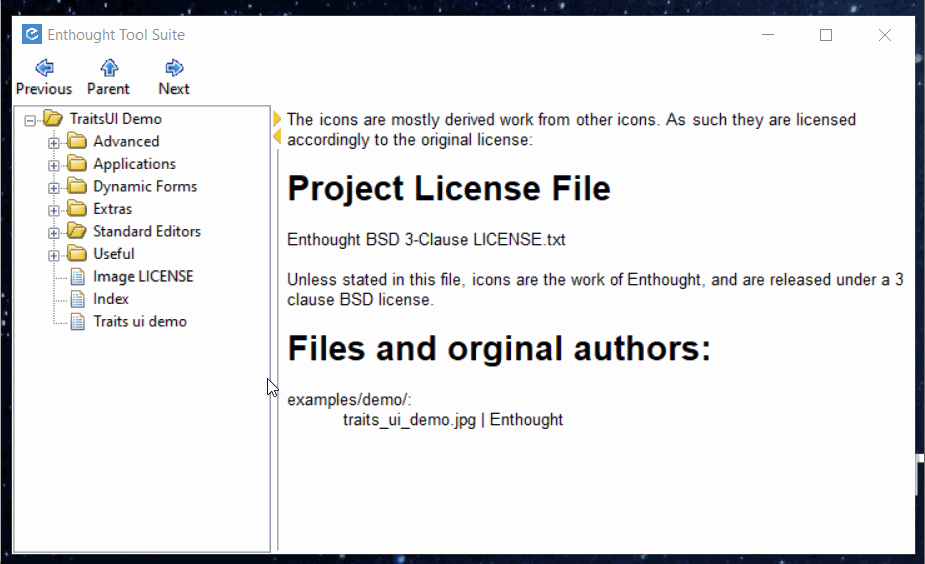The width and height of the screenshot is (925, 564).
Task: Click the Dynamic Forms folder icon
Action: [77, 186]
